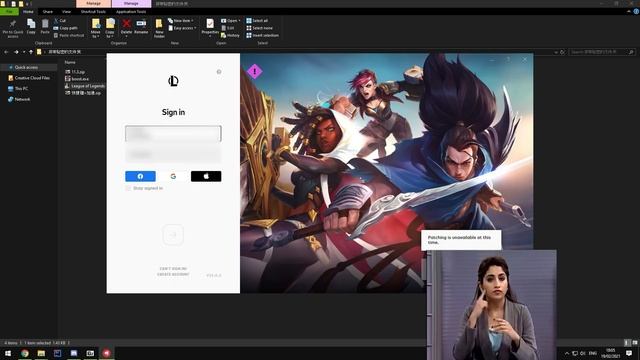The image size is (640, 360).
Task: Tick the Stay signed in checkbox
Action: pos(128,188)
